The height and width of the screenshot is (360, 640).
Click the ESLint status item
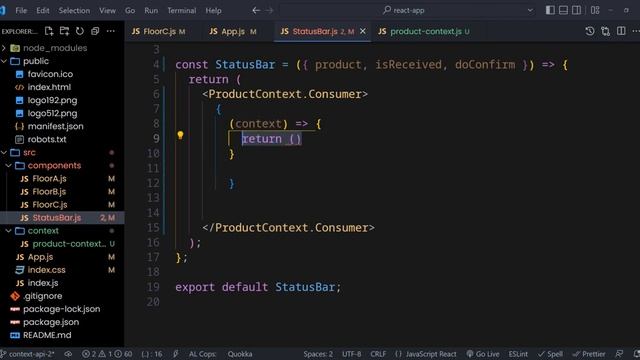coord(518,354)
